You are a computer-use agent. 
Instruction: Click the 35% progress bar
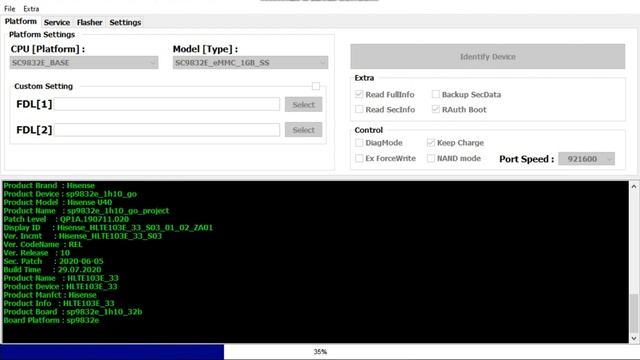tap(320, 352)
